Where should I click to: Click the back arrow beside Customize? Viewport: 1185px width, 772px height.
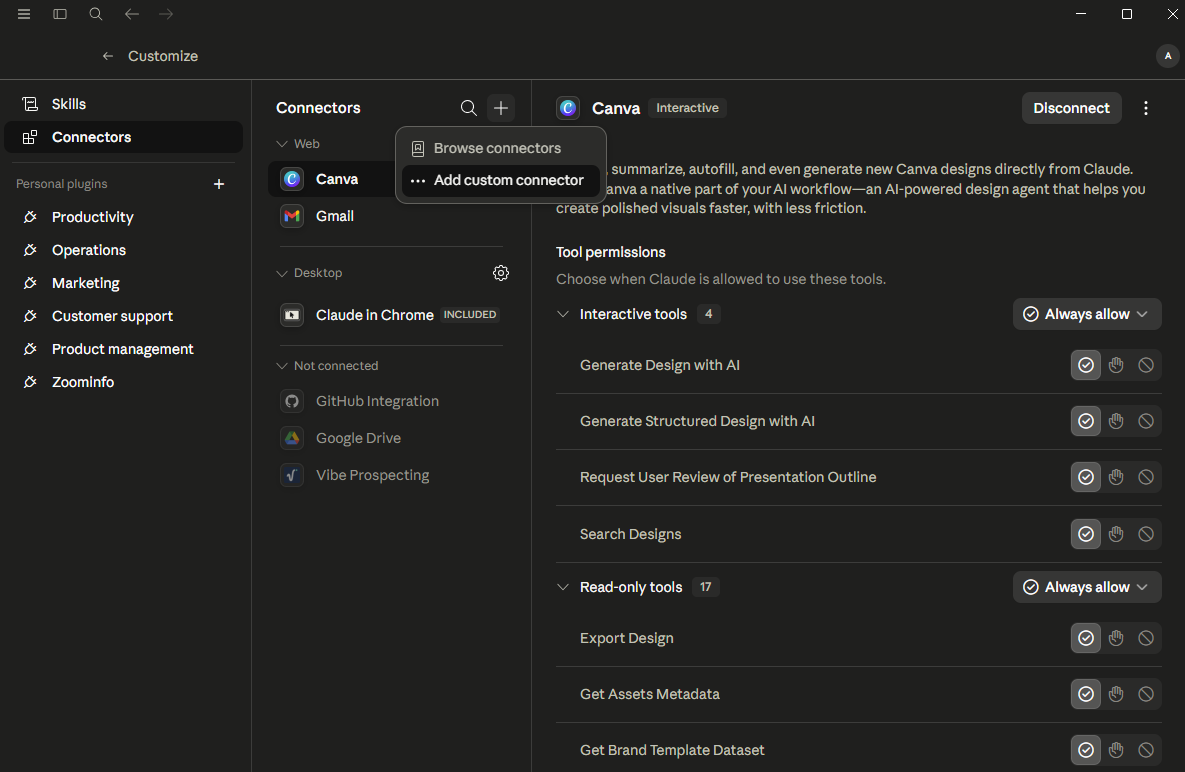pos(108,56)
